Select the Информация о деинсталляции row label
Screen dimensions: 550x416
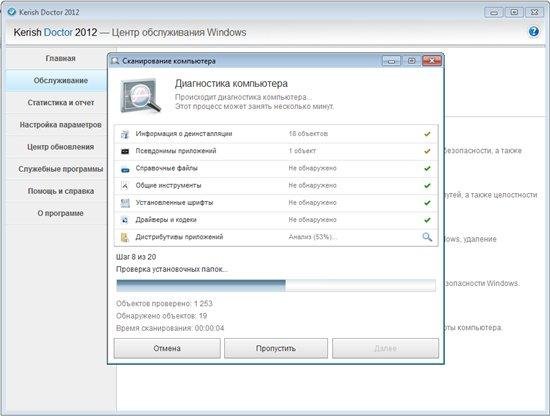184,134
